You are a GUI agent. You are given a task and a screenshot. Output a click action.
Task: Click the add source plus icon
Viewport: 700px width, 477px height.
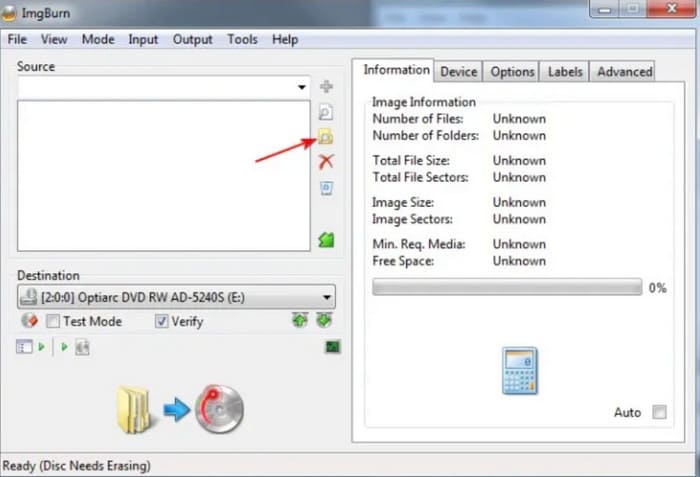point(326,86)
